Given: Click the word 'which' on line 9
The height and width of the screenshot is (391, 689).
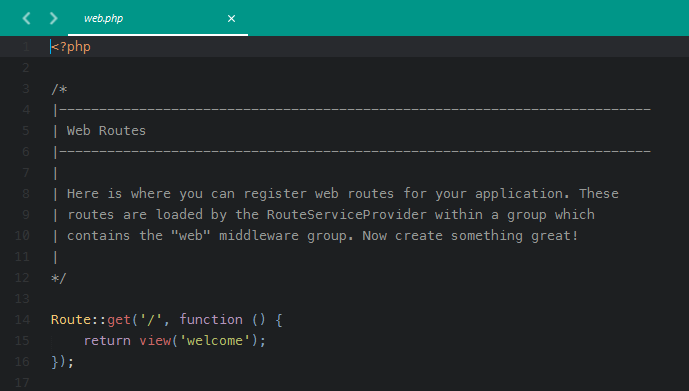Looking at the screenshot, I should pyautogui.click(x=574, y=214).
